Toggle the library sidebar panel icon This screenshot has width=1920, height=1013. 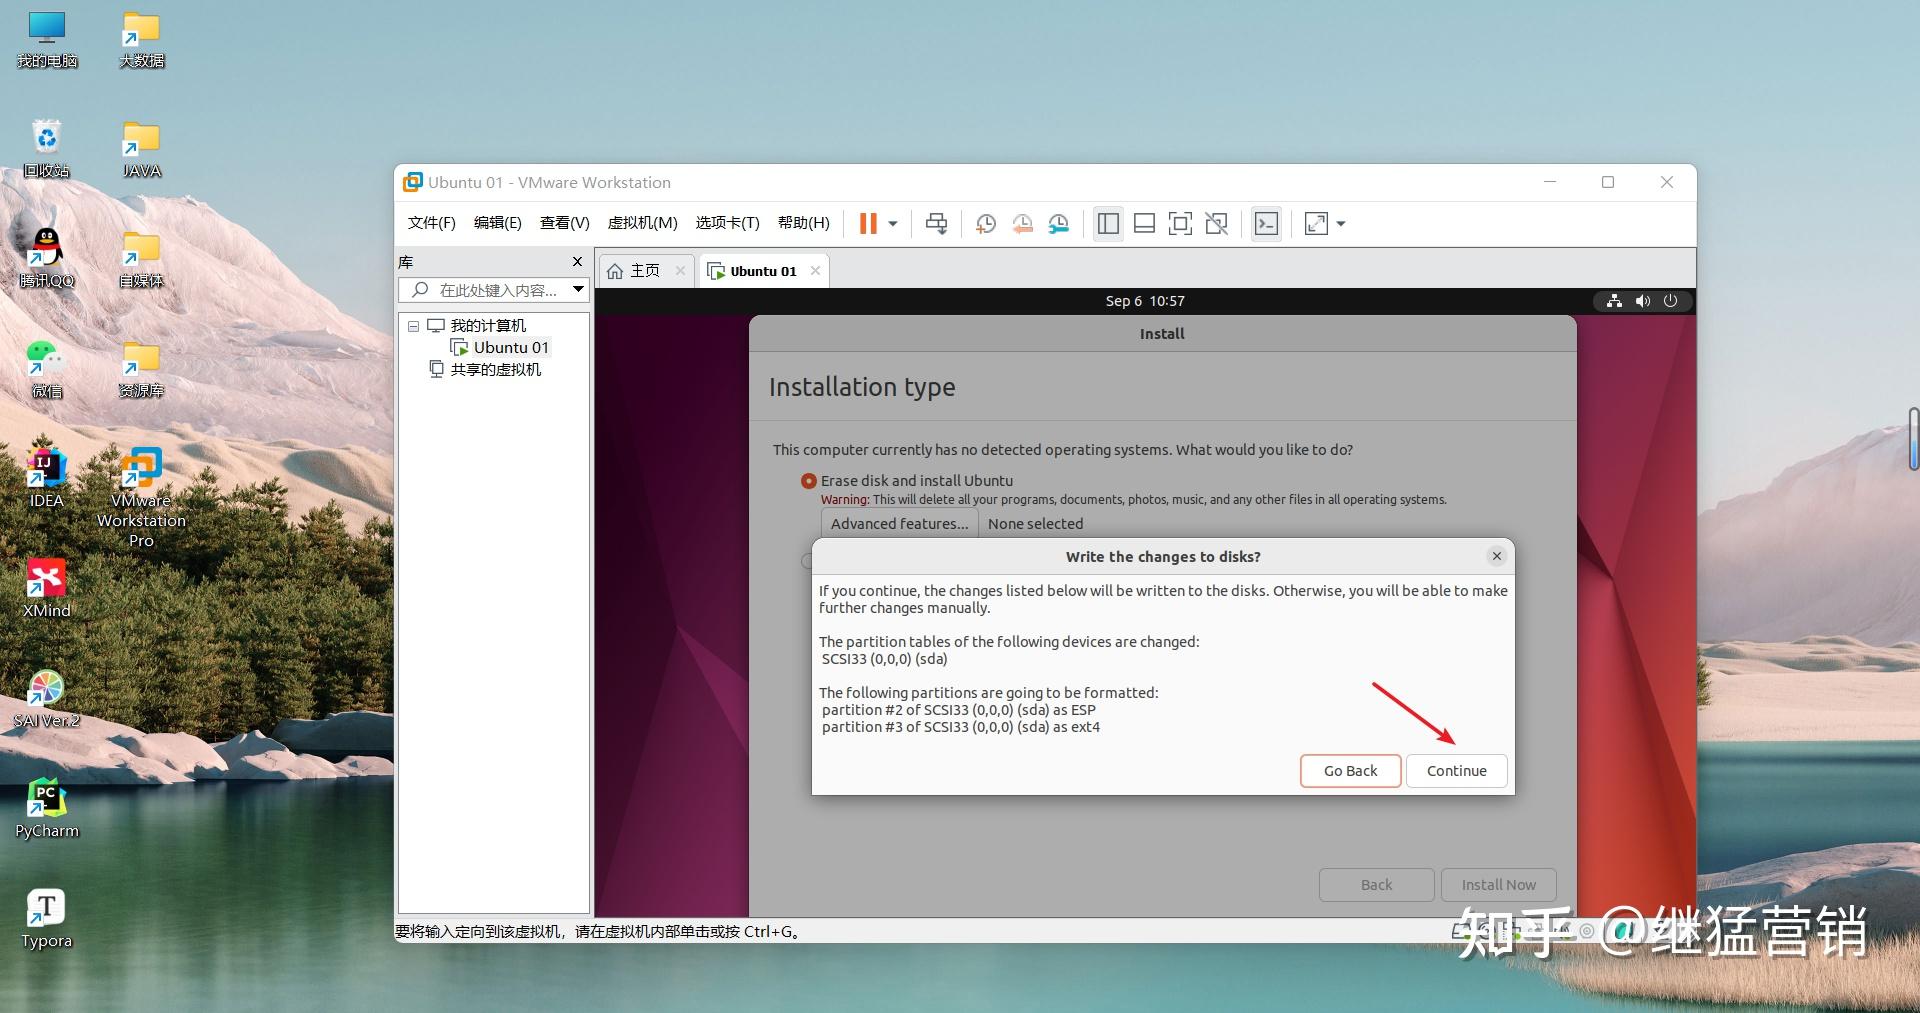[x=1107, y=224]
